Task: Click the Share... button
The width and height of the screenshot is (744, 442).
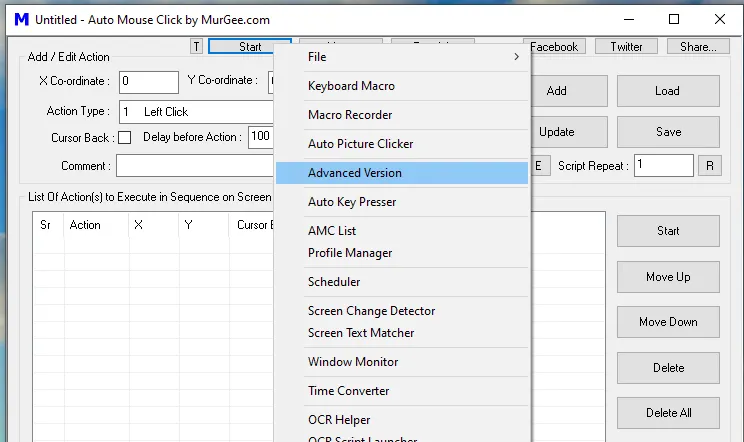Action: coord(698,46)
